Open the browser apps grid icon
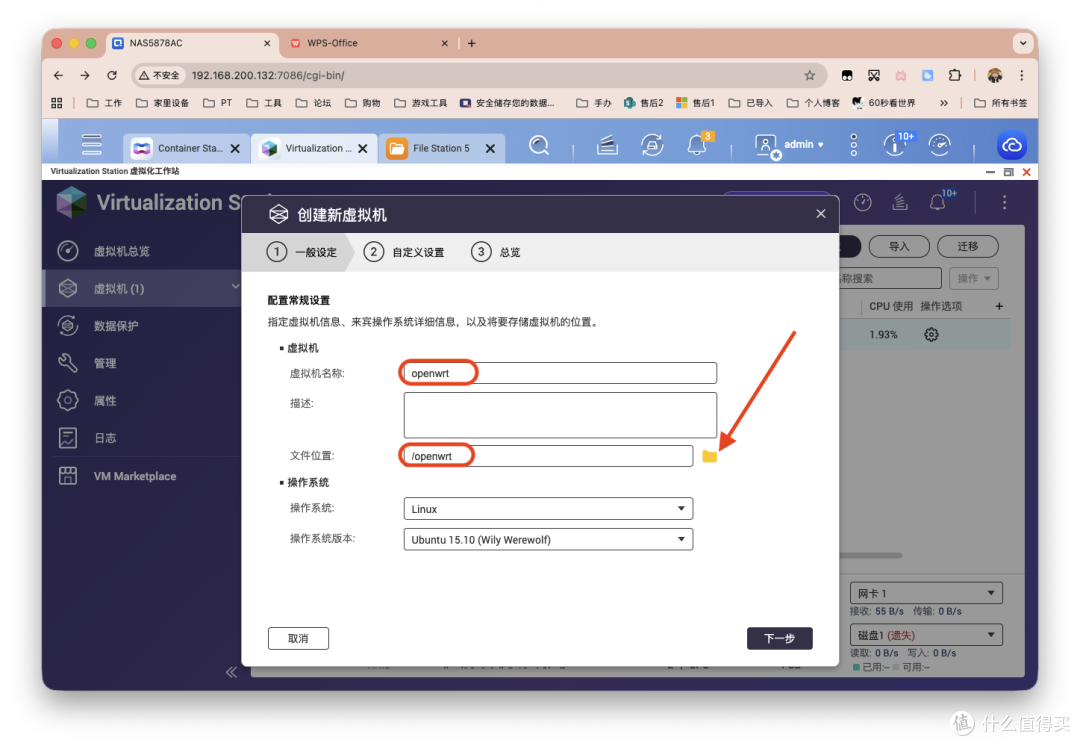This screenshot has height=746, width=1080. tap(56, 103)
